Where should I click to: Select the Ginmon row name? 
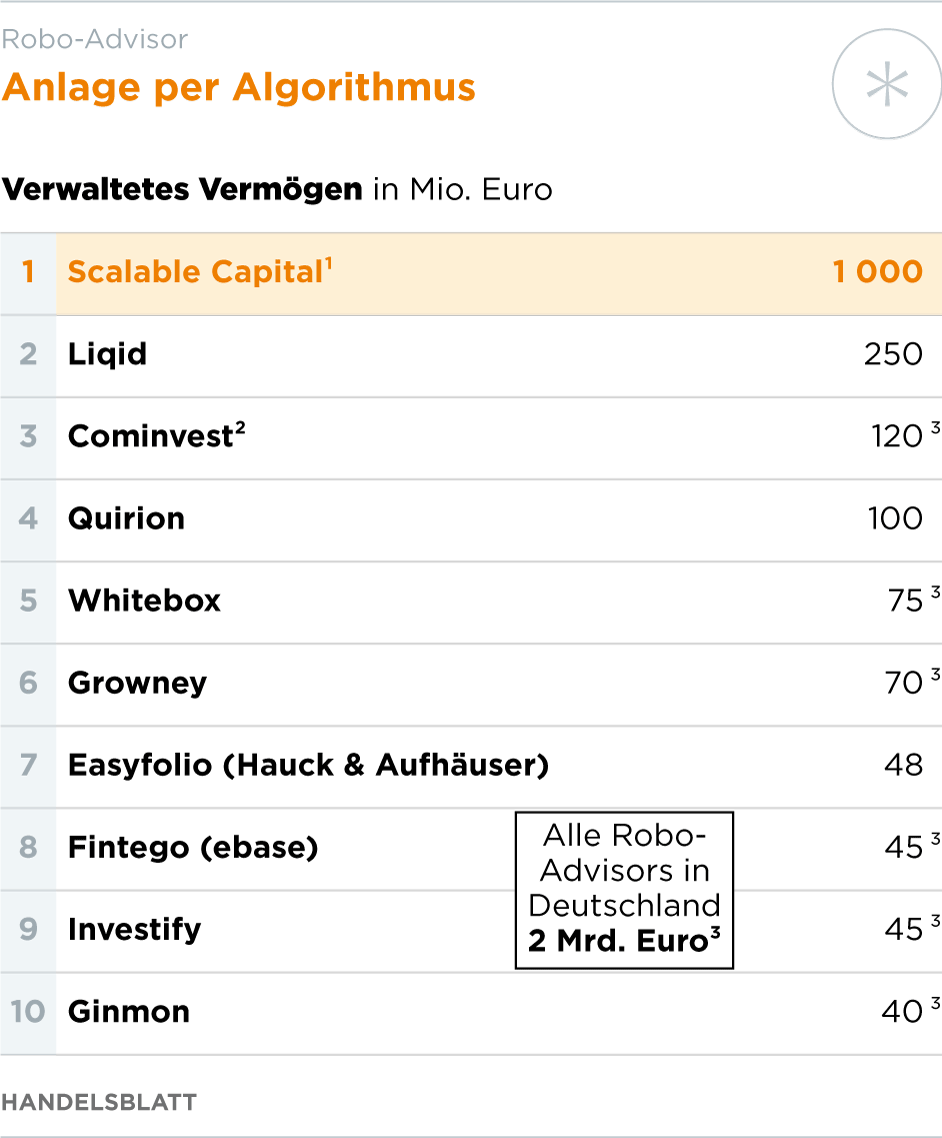click(x=128, y=1011)
